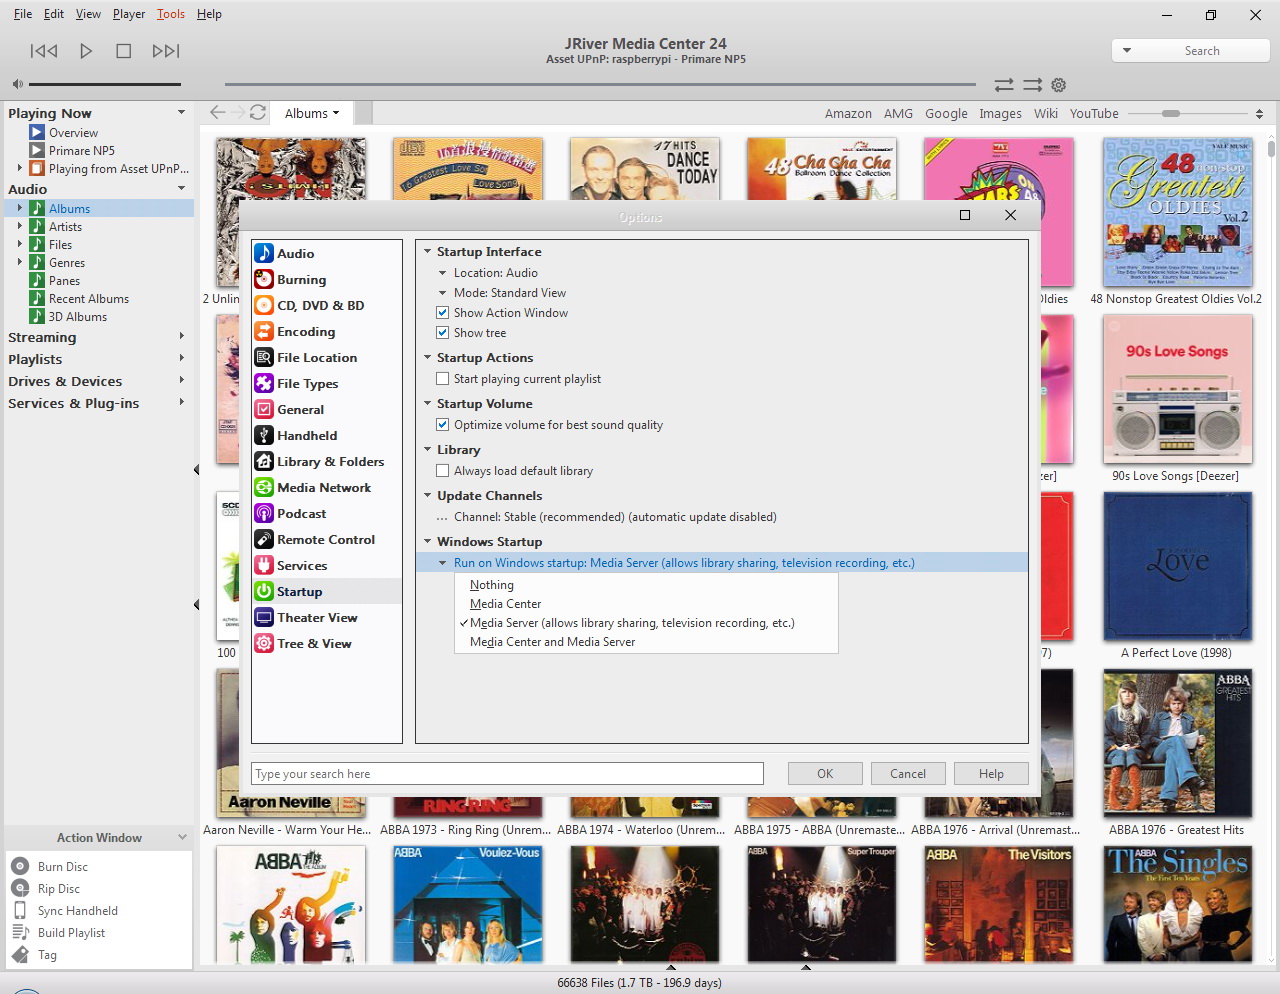Open the Mode: Standard View dropdown
This screenshot has width=1280, height=994.
pyautogui.click(x=443, y=293)
